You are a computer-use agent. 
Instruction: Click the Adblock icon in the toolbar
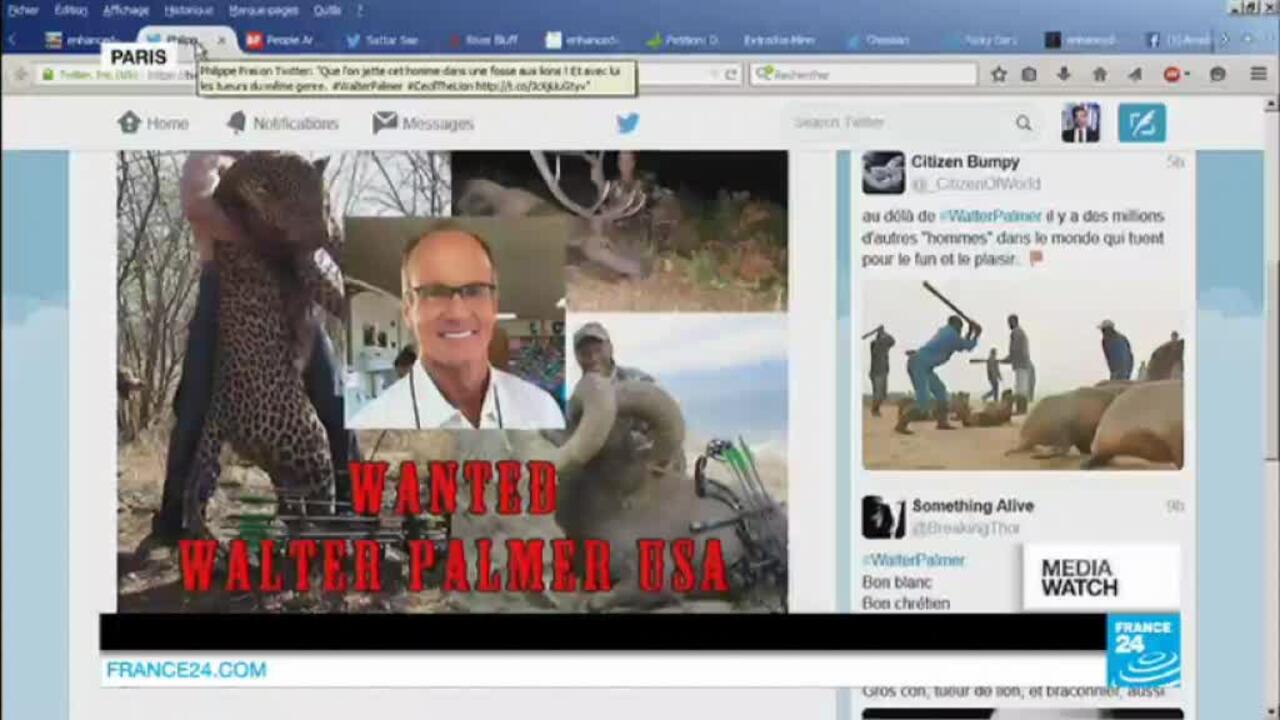pyautogui.click(x=1172, y=73)
